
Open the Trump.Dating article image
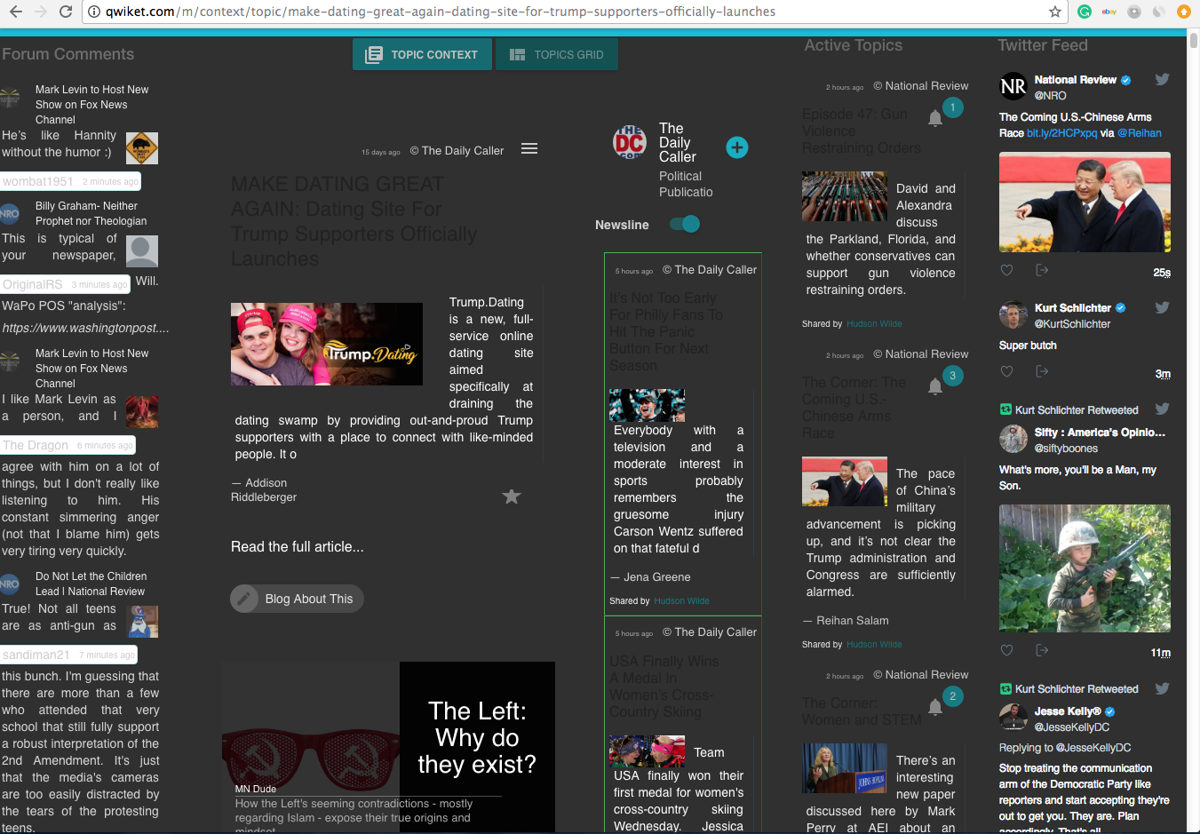(327, 344)
